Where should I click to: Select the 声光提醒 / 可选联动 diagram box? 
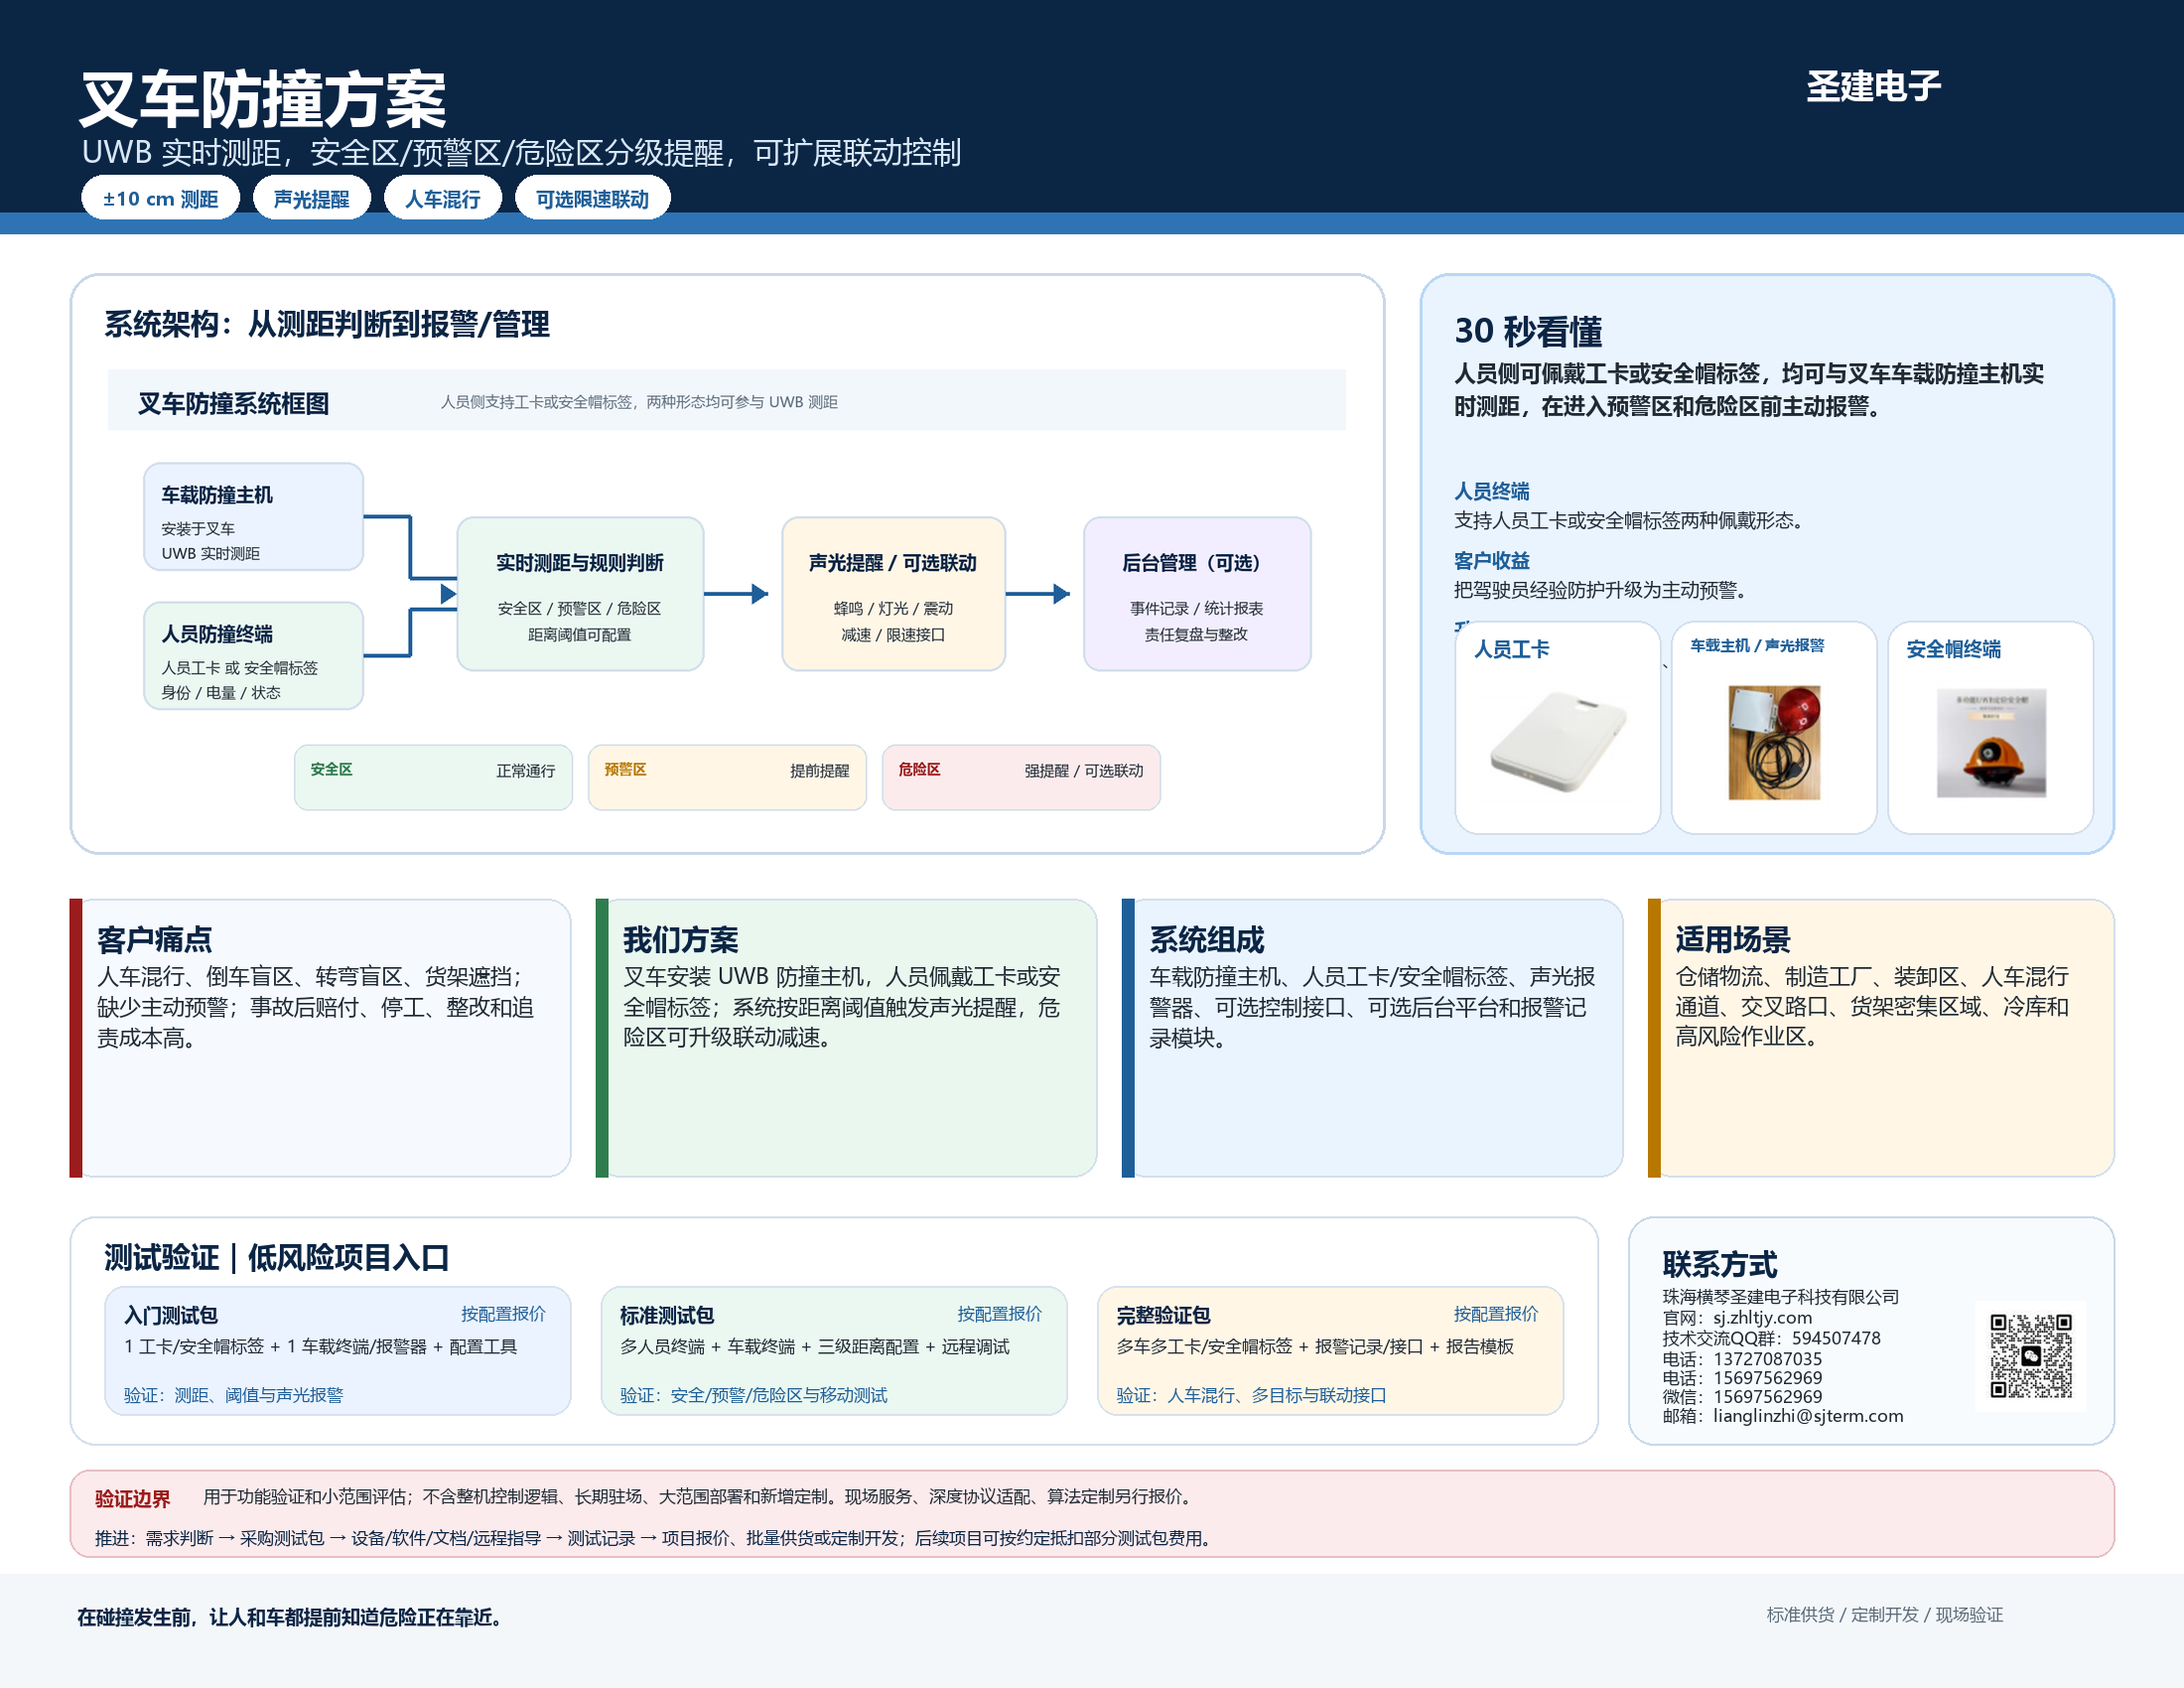tap(893, 593)
